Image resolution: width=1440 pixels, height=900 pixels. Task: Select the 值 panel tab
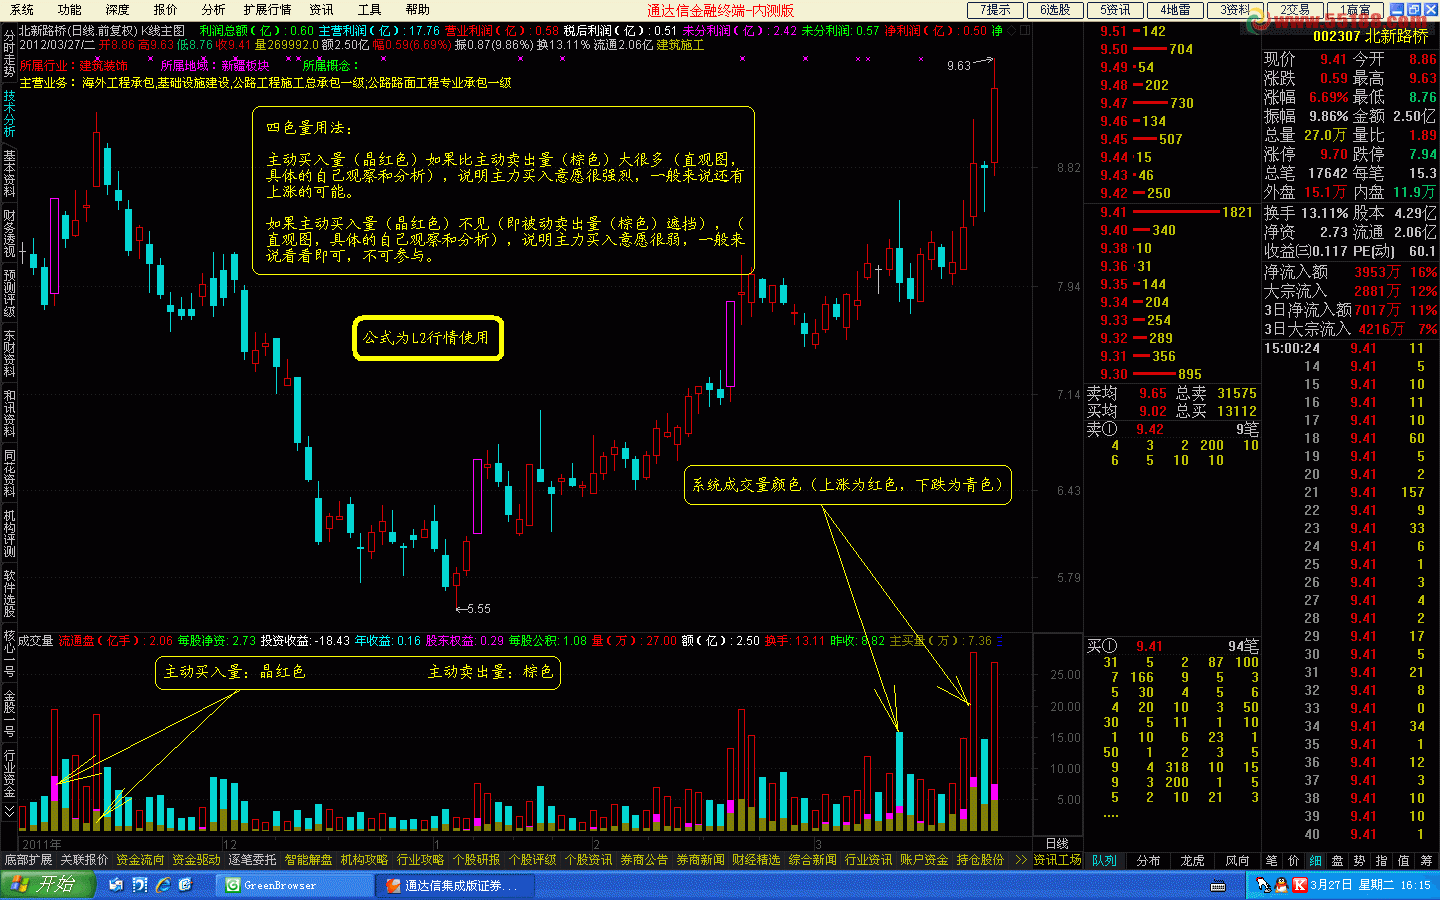(x=1403, y=860)
